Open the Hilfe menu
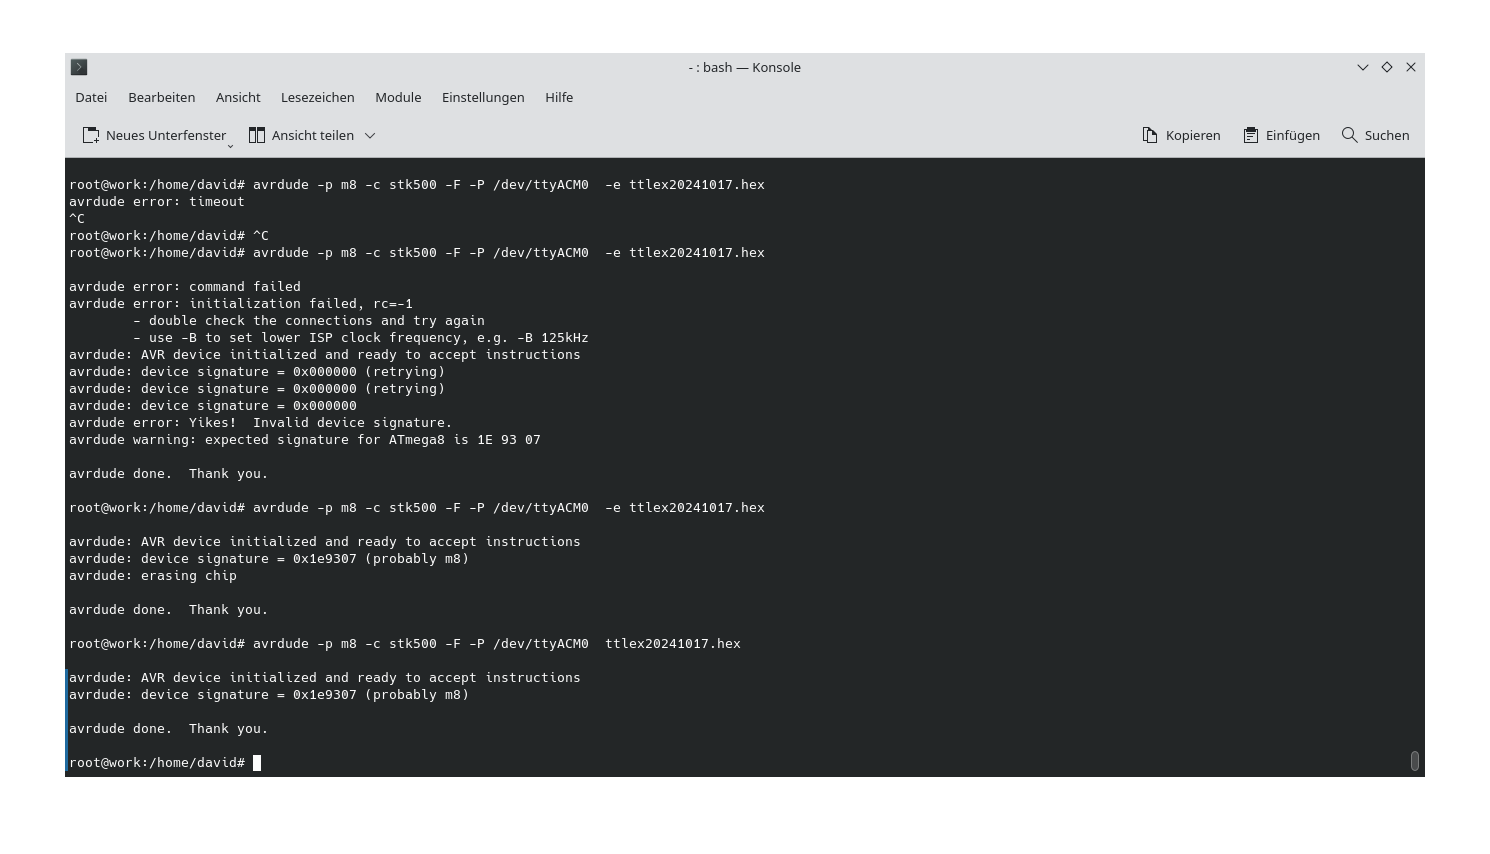The width and height of the screenshot is (1490, 854). pos(559,97)
